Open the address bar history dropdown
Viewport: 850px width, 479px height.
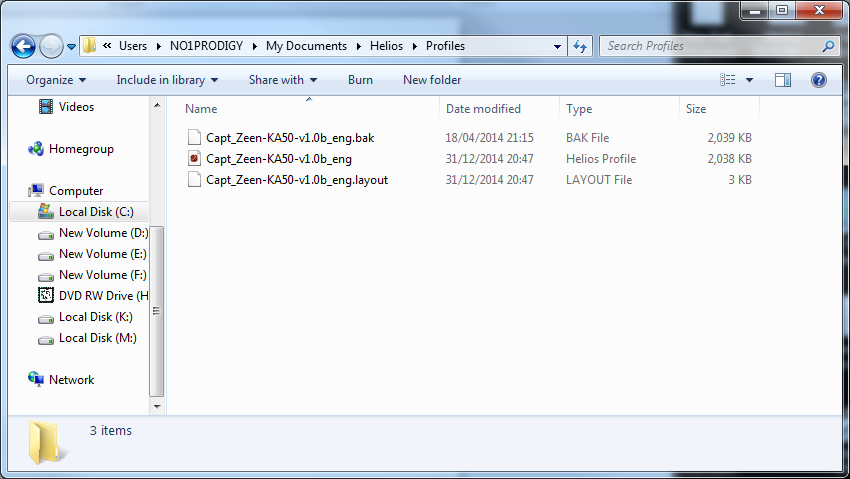(x=557, y=47)
